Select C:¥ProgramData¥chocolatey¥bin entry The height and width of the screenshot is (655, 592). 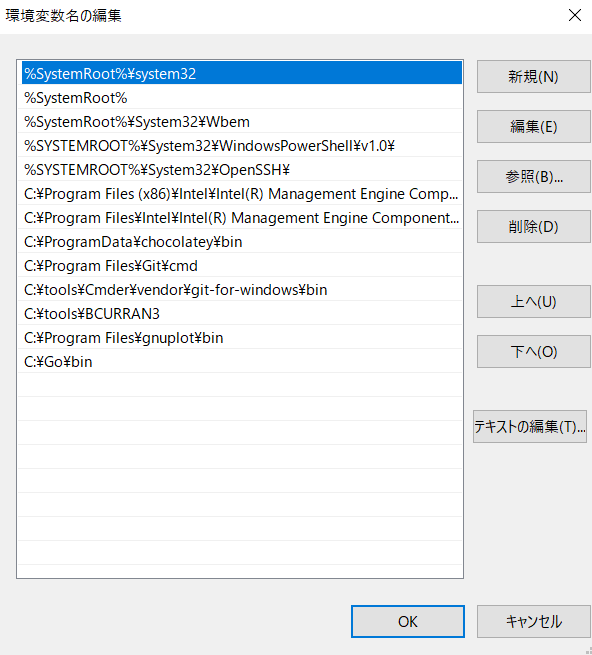point(241,241)
